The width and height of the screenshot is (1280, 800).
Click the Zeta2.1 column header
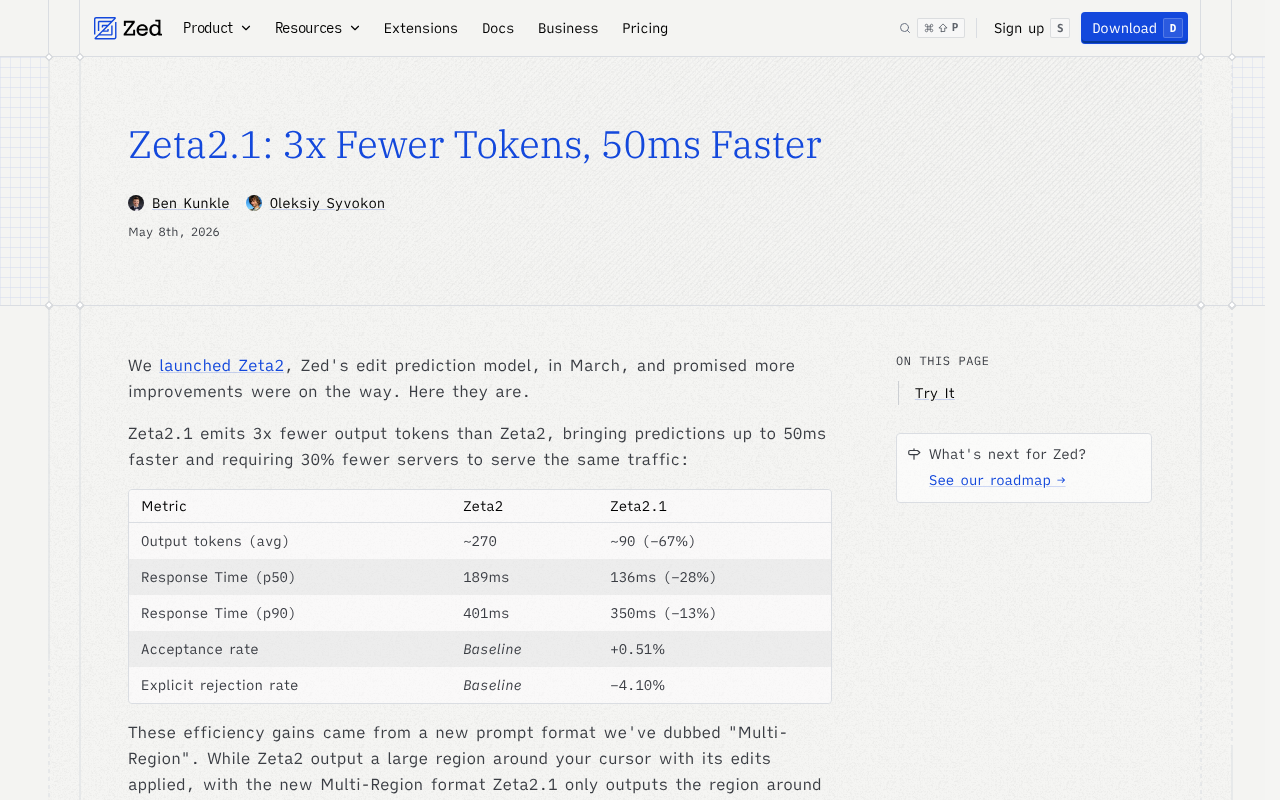point(714,506)
